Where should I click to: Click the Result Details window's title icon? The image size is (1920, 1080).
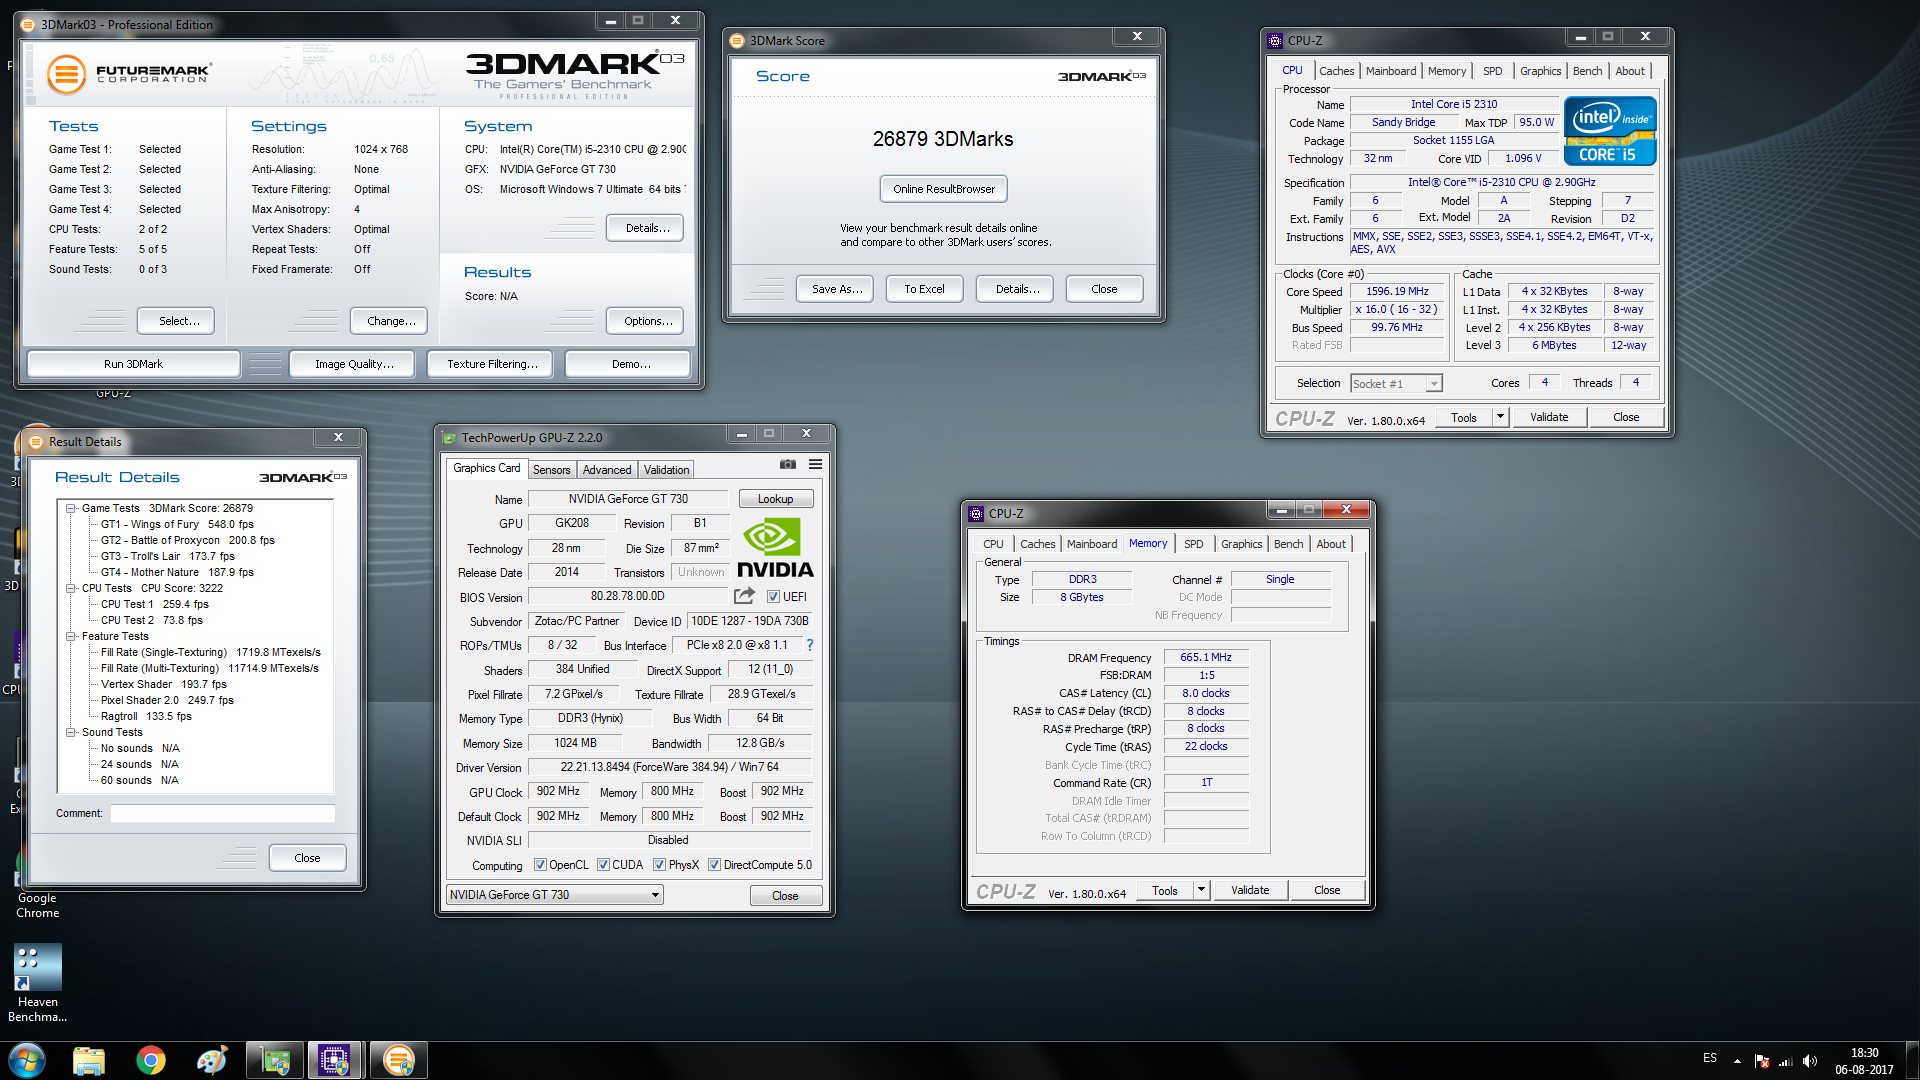36,442
